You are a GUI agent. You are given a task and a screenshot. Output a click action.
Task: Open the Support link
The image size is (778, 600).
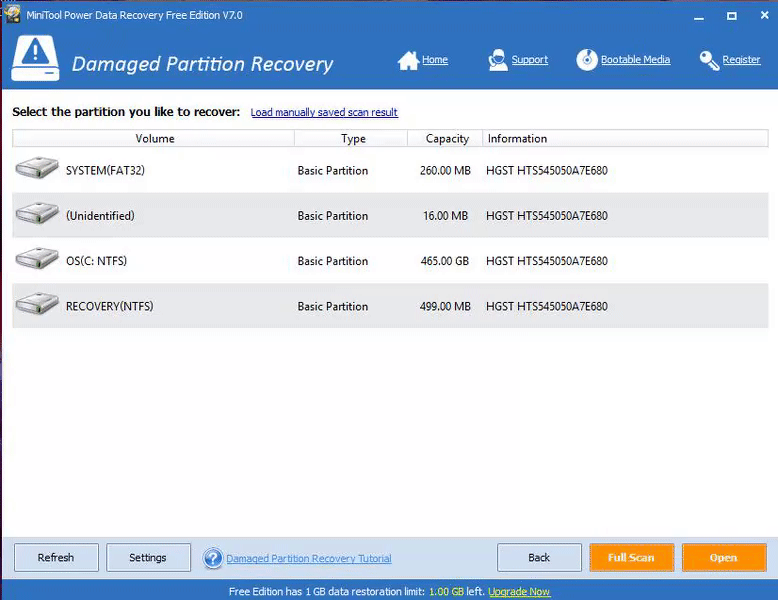[529, 60]
